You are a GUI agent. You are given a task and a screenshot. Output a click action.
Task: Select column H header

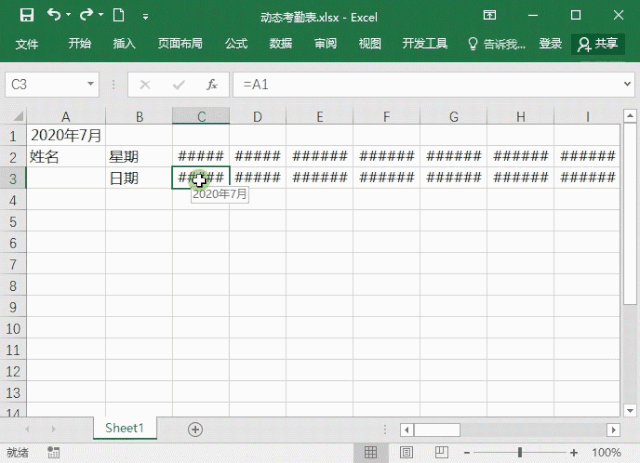point(520,117)
